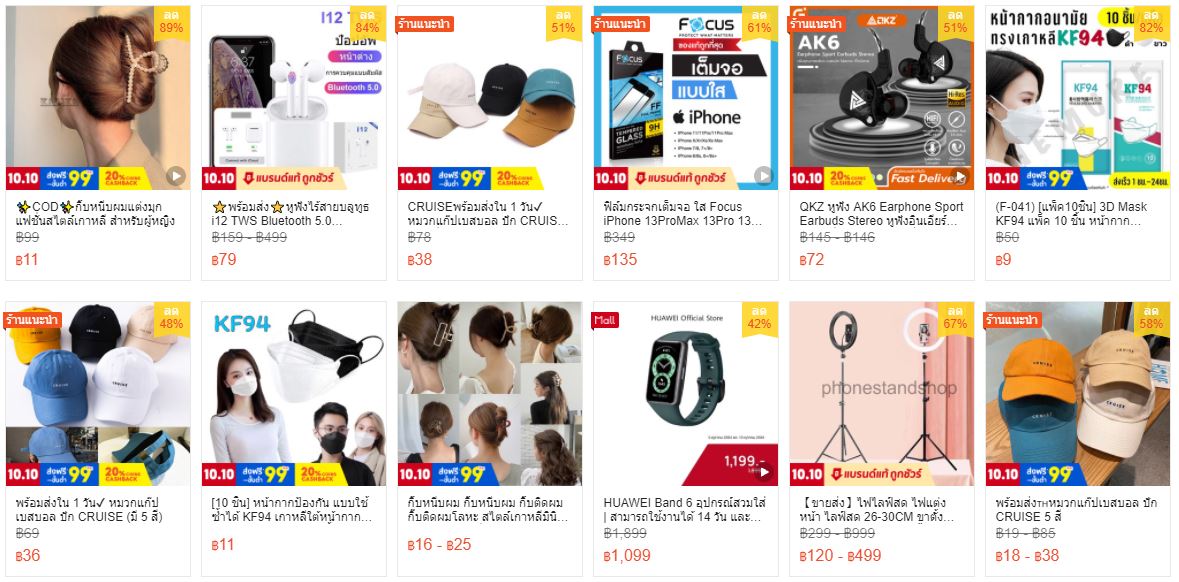Select the hair clip hairstyles collage image
The image size is (1179, 582).
pyautogui.click(x=489, y=394)
